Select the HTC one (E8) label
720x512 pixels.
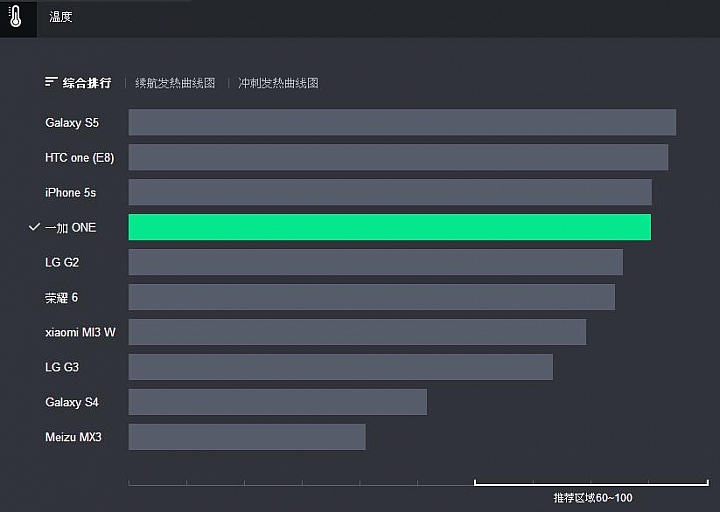(x=79, y=158)
